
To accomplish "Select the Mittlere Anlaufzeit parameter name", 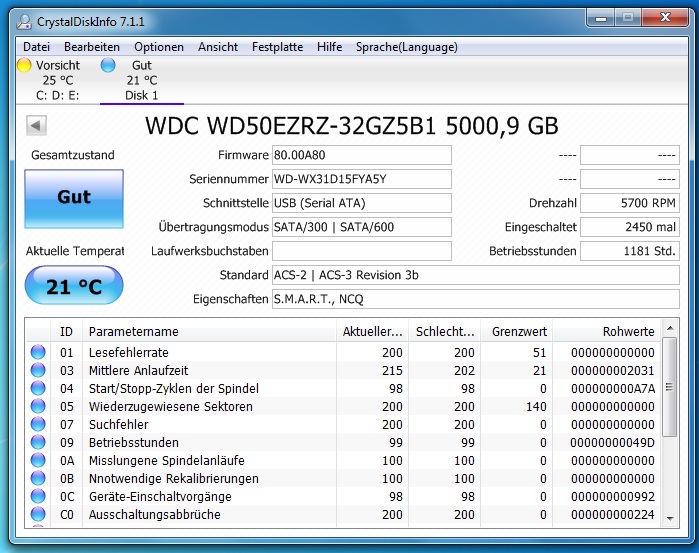I will click(x=138, y=370).
